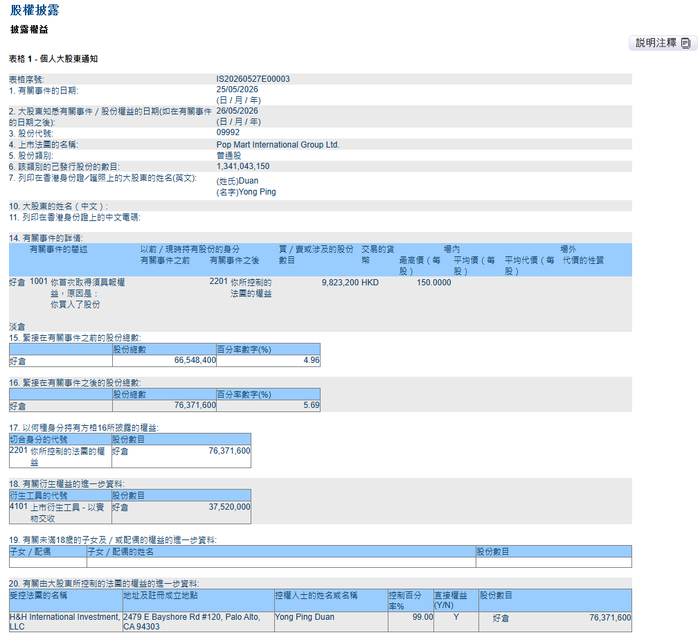Click 有關事件的簡述 column header
The image size is (700, 640).
coord(58,249)
